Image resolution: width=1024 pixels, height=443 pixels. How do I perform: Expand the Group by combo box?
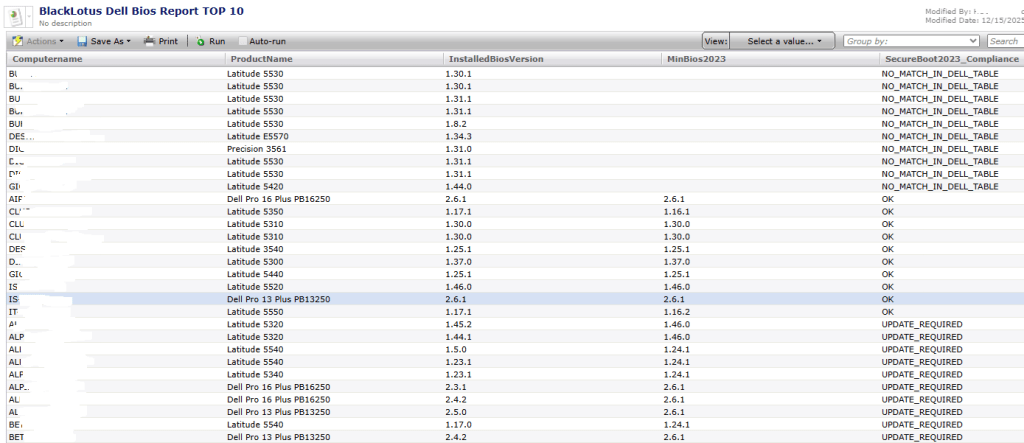(973, 41)
